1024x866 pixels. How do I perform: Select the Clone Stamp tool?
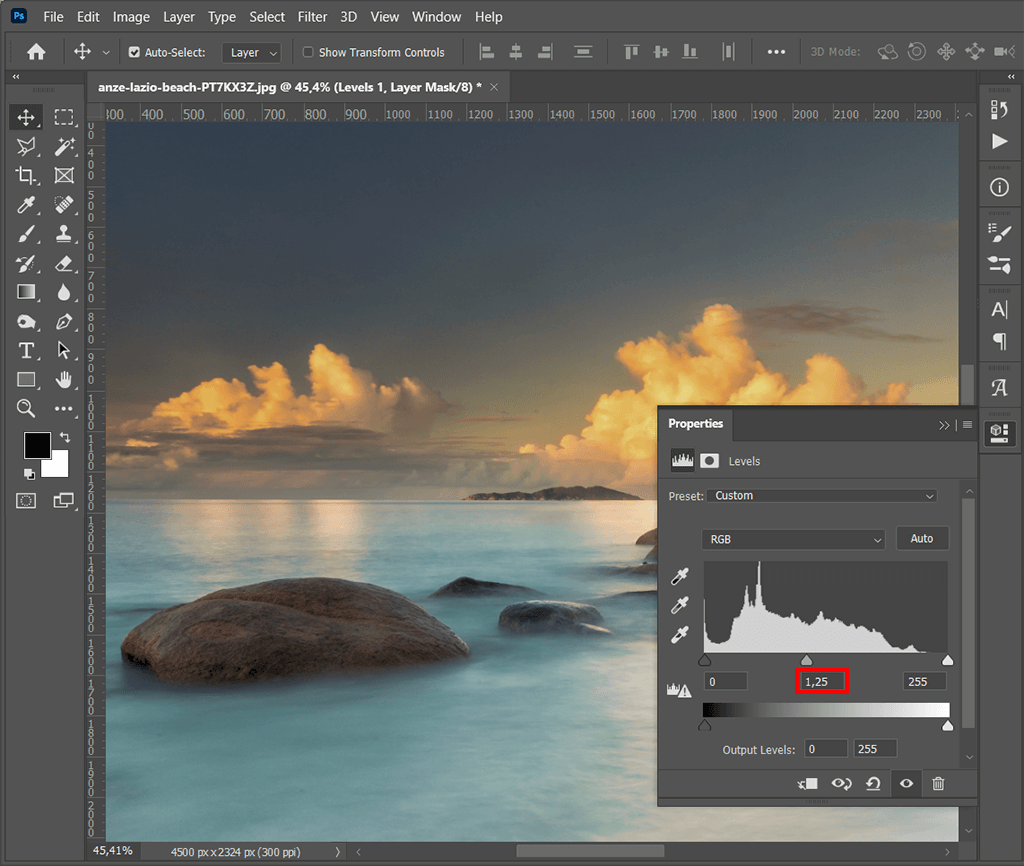coord(63,234)
